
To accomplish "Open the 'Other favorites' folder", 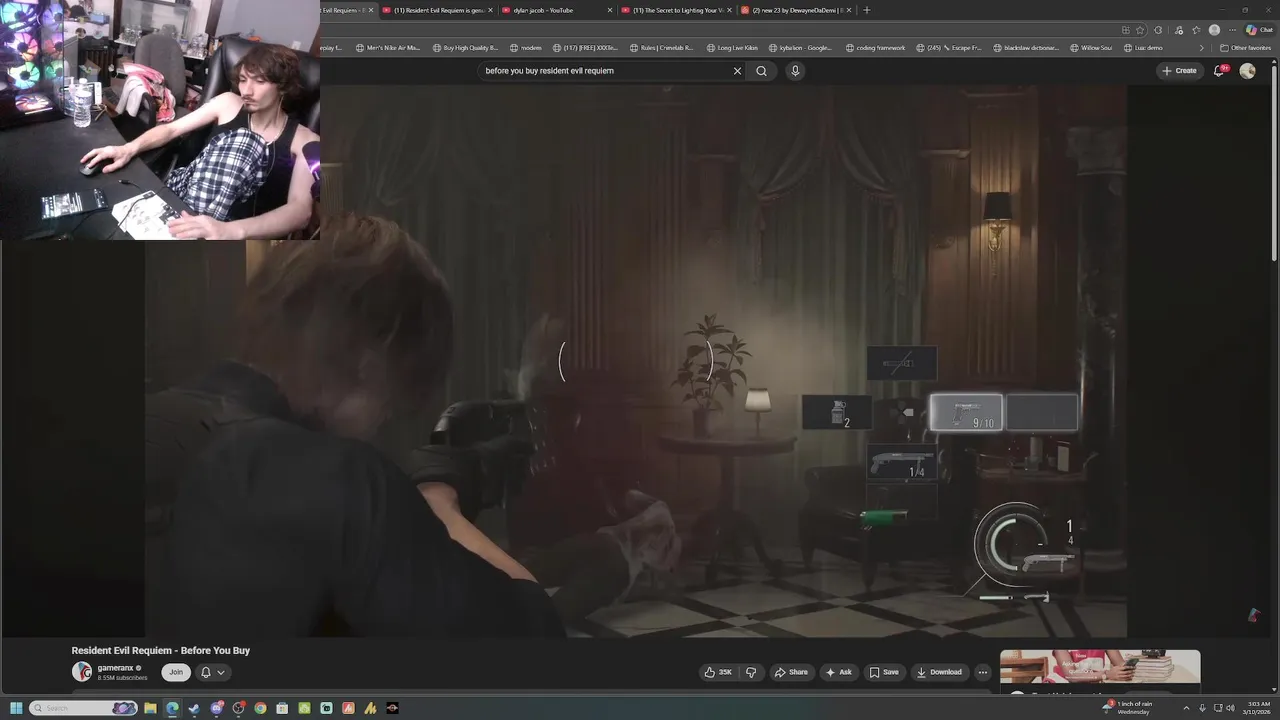I will (1246, 48).
